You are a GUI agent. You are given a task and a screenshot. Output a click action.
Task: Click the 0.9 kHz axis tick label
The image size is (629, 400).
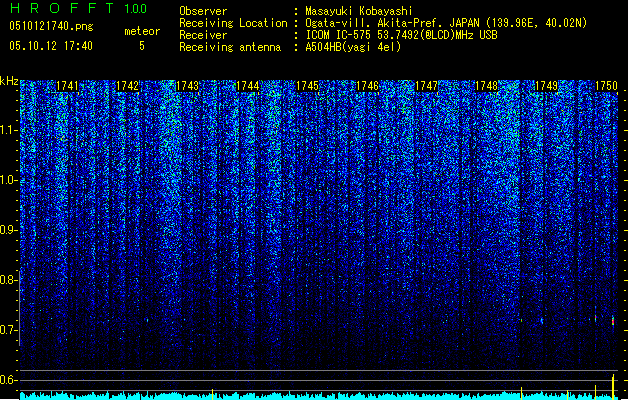point(8,230)
